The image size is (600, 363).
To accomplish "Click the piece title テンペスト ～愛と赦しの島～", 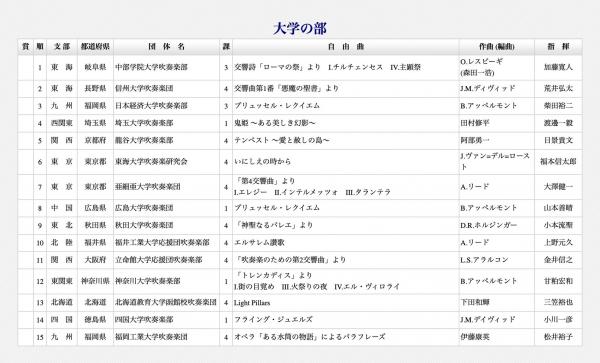I will click(x=282, y=140).
